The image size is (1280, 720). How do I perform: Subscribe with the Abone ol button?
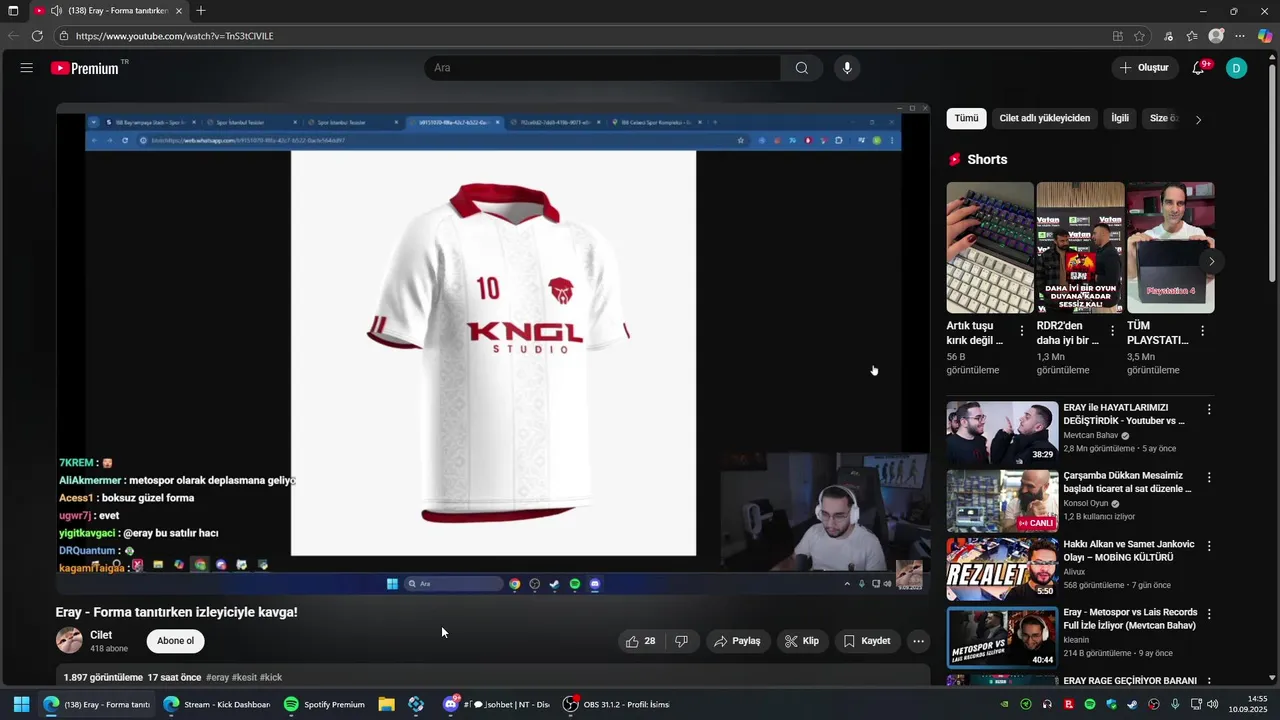click(176, 641)
